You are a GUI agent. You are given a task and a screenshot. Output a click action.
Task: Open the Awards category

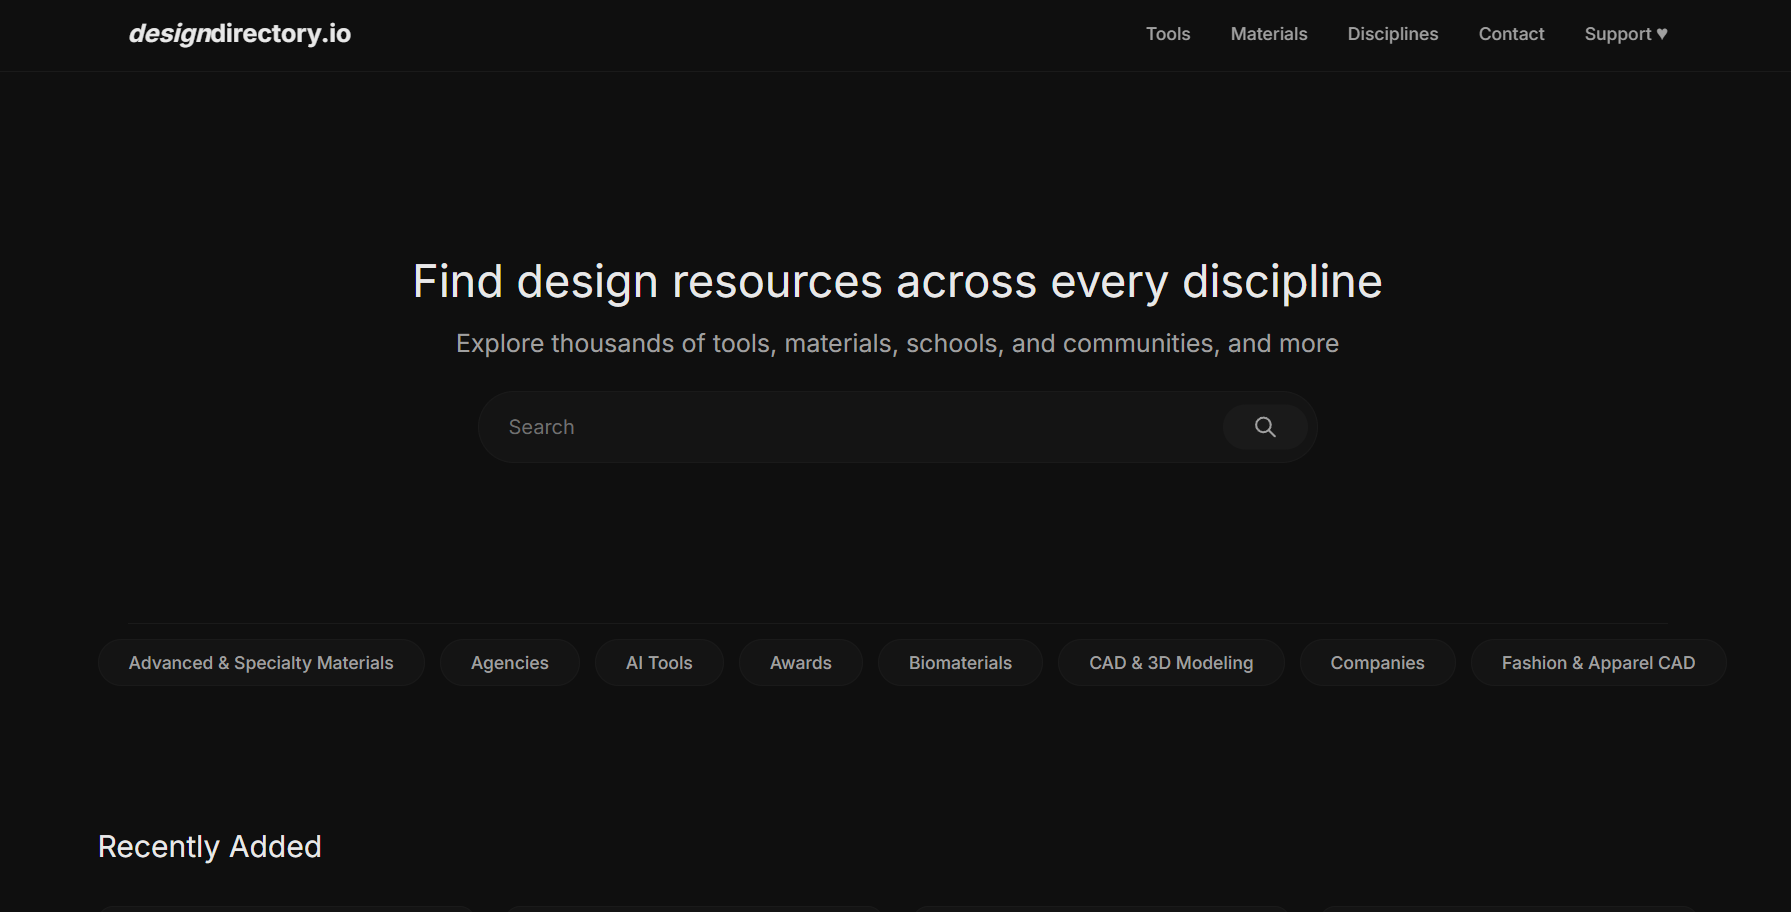800,662
